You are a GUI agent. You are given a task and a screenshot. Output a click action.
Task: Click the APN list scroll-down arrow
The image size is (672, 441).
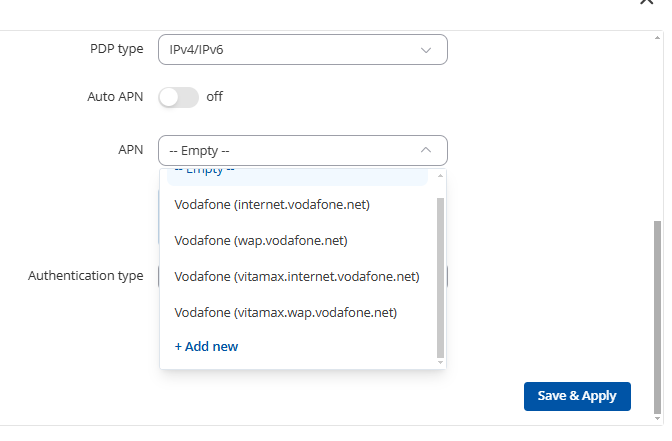(440, 363)
